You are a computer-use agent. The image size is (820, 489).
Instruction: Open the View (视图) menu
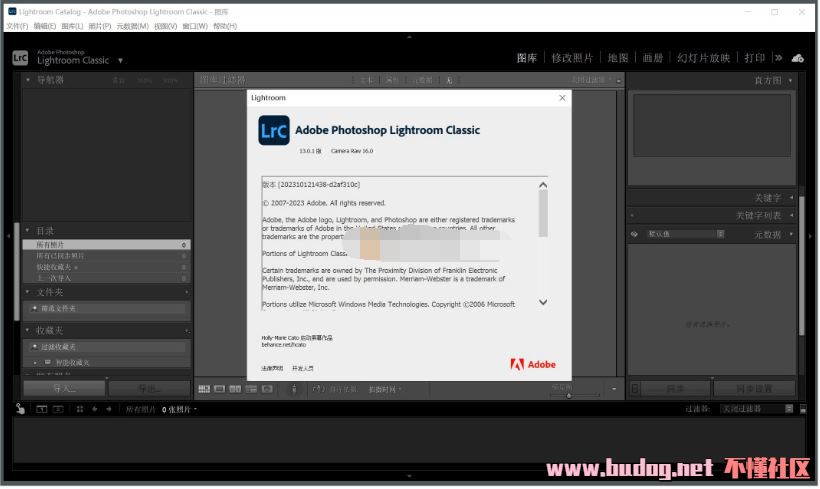[x=166, y=26]
